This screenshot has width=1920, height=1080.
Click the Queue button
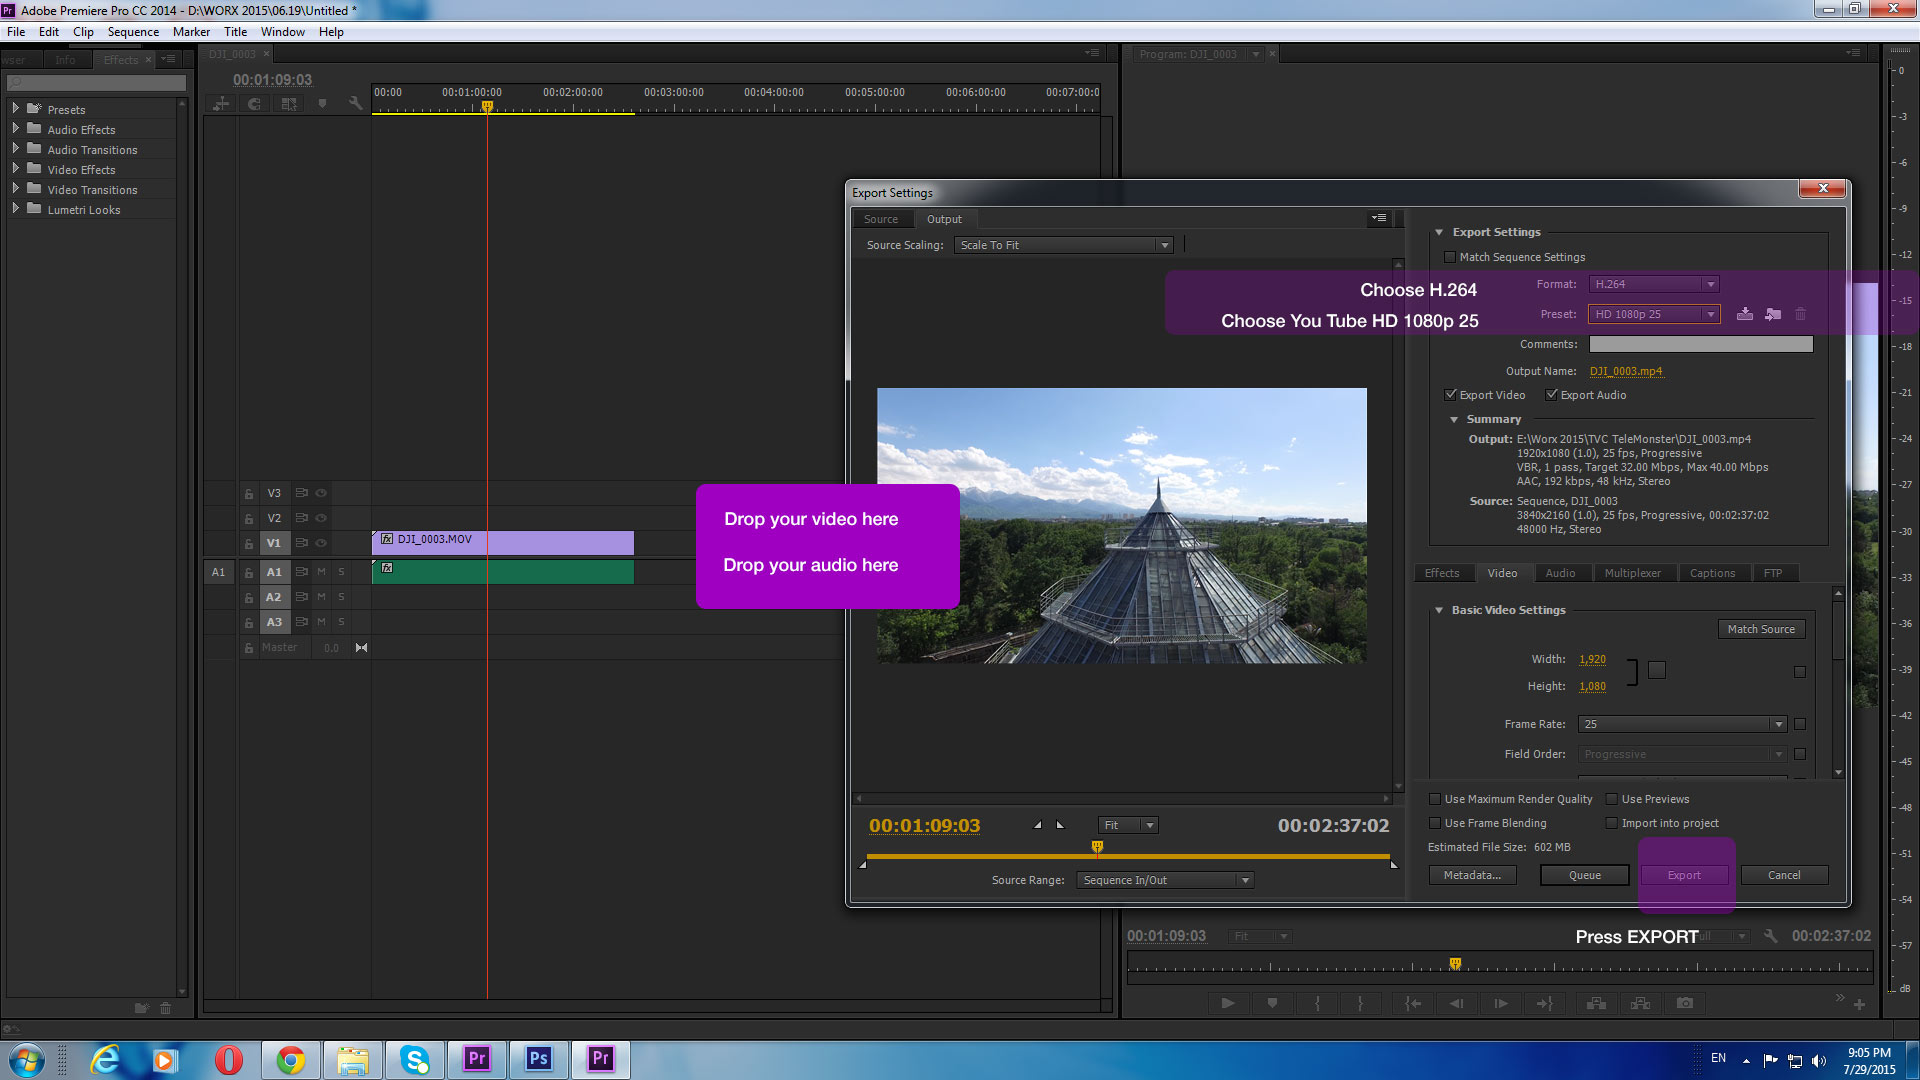tap(1584, 875)
